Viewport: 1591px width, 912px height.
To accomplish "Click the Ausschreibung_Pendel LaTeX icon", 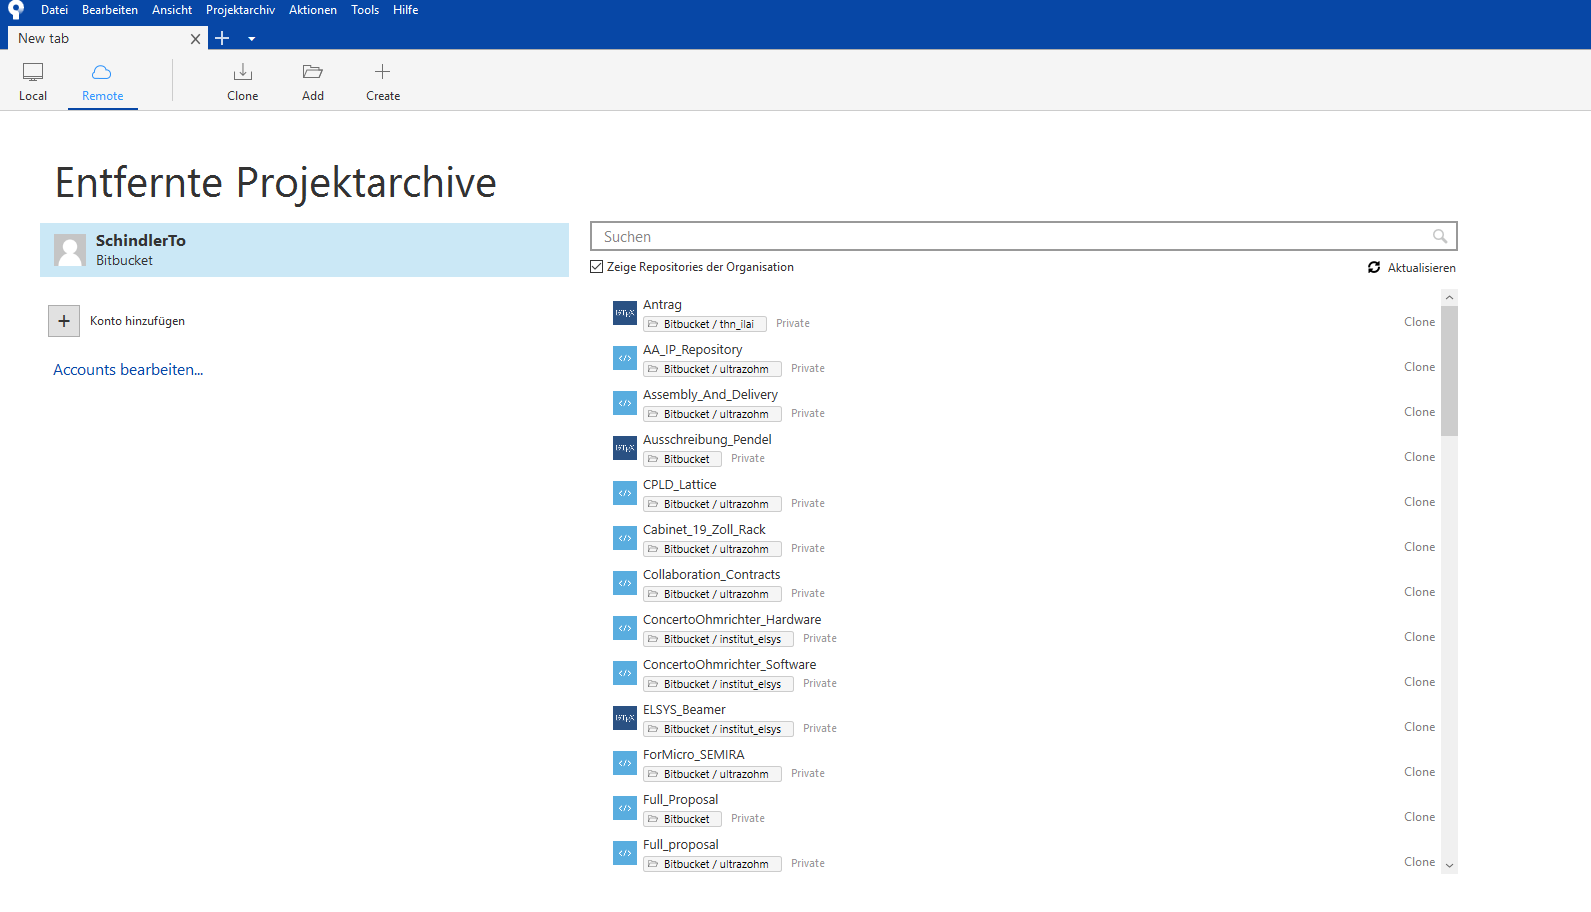I will pyautogui.click(x=625, y=448).
